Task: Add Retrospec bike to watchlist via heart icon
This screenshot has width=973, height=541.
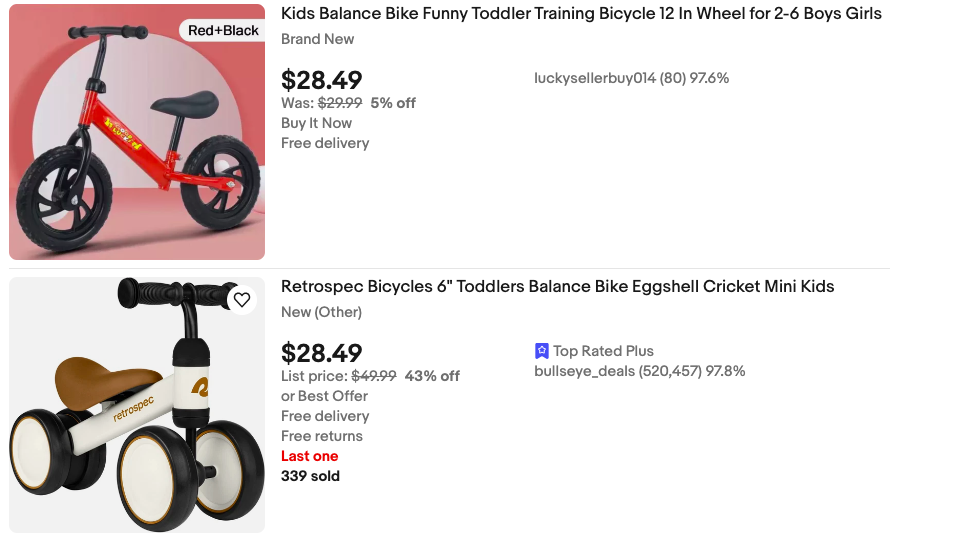Action: 242,300
